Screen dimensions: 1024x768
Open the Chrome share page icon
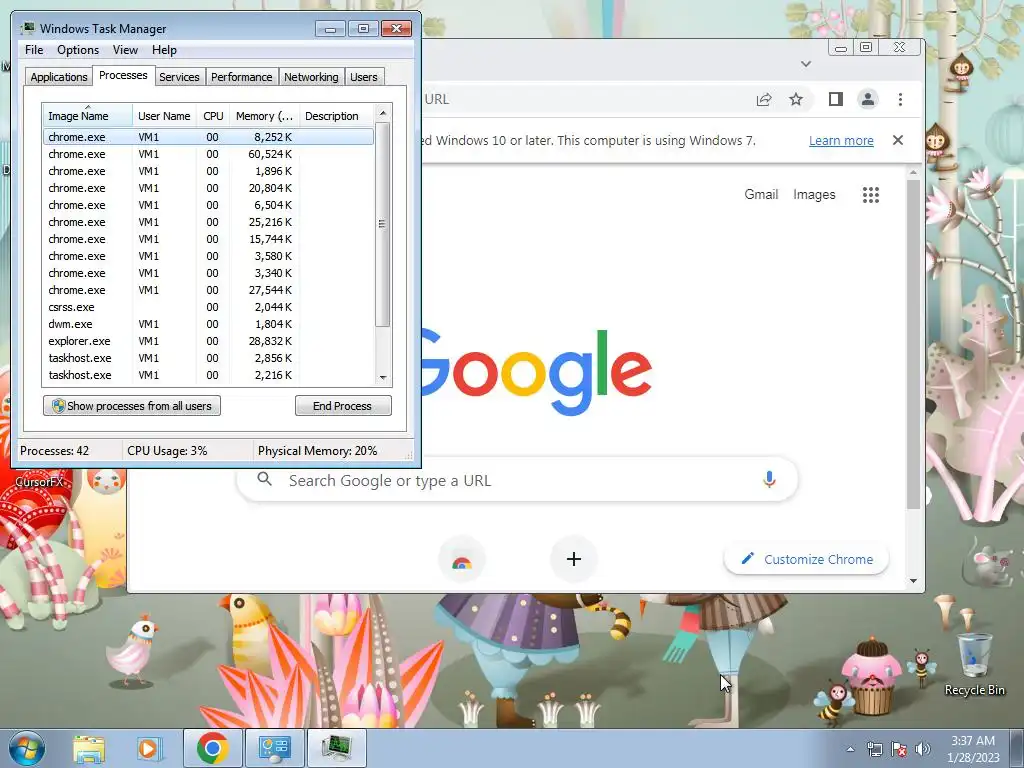pyautogui.click(x=763, y=99)
